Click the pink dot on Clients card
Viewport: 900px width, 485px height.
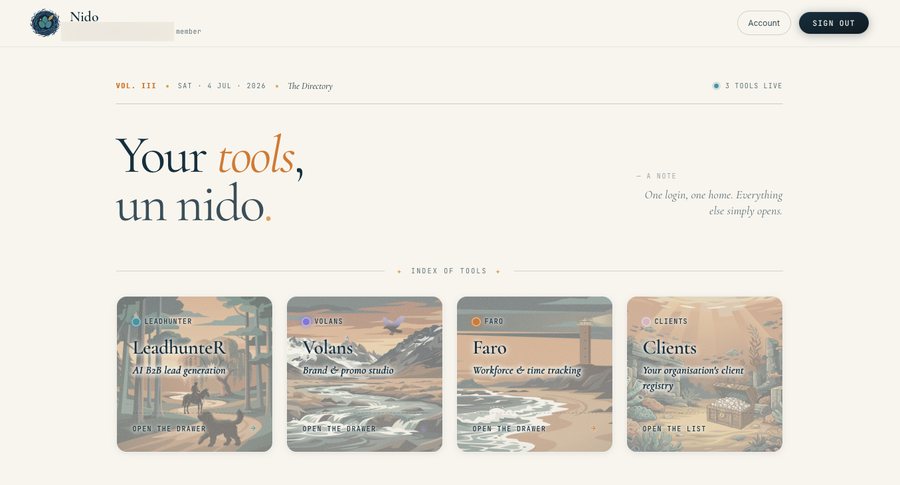(646, 321)
